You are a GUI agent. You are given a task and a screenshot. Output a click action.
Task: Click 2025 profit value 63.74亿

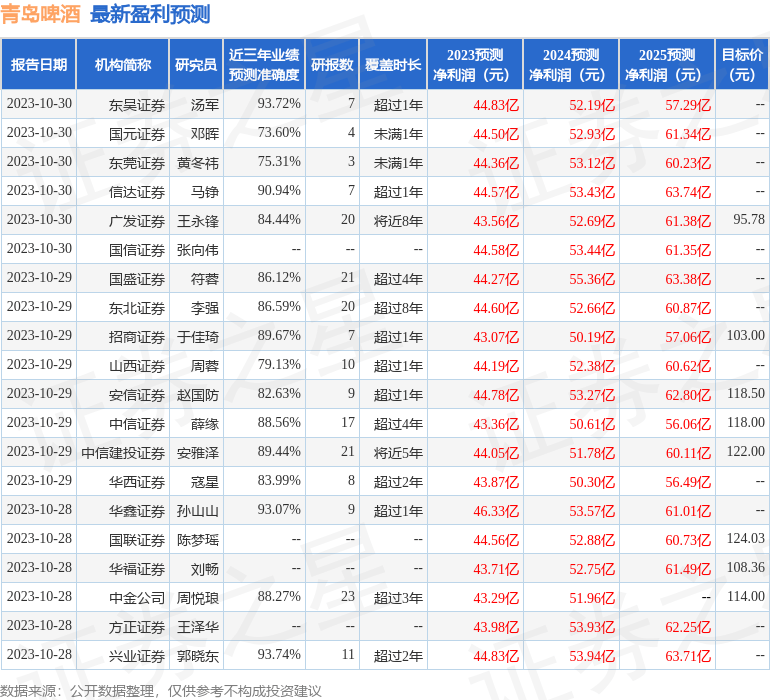688,192
